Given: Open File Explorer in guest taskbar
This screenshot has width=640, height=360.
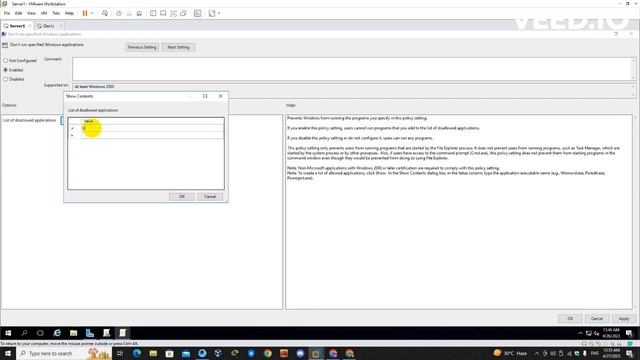Looking at the screenshot, I should point(73,333).
